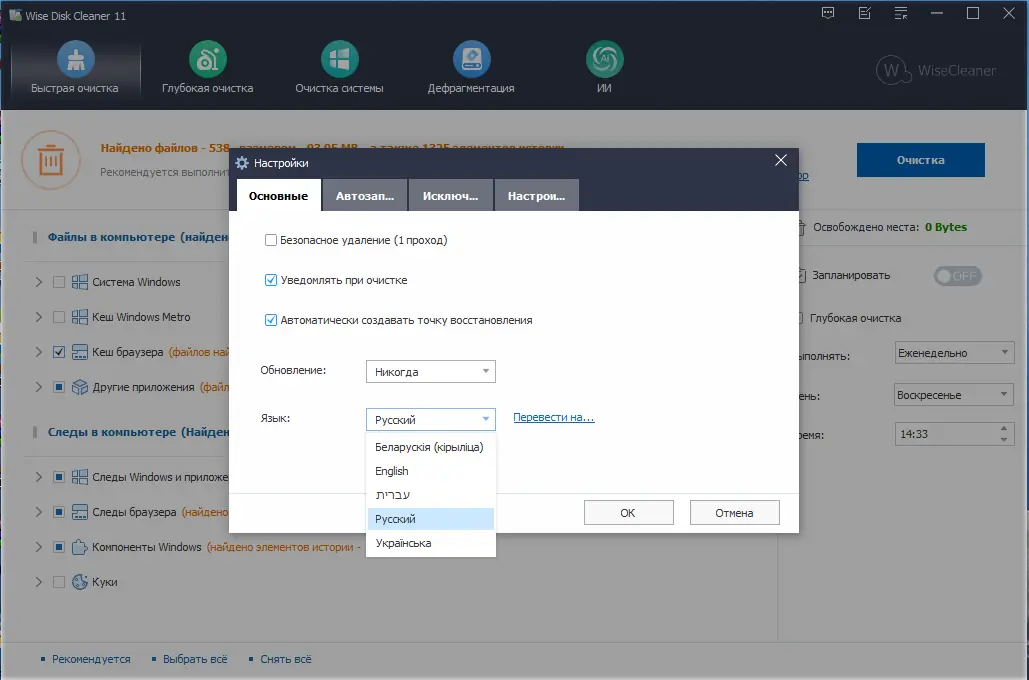Viewport: 1029px width, 680px height.
Task: Click Куки cookie icon
Action: [79, 582]
